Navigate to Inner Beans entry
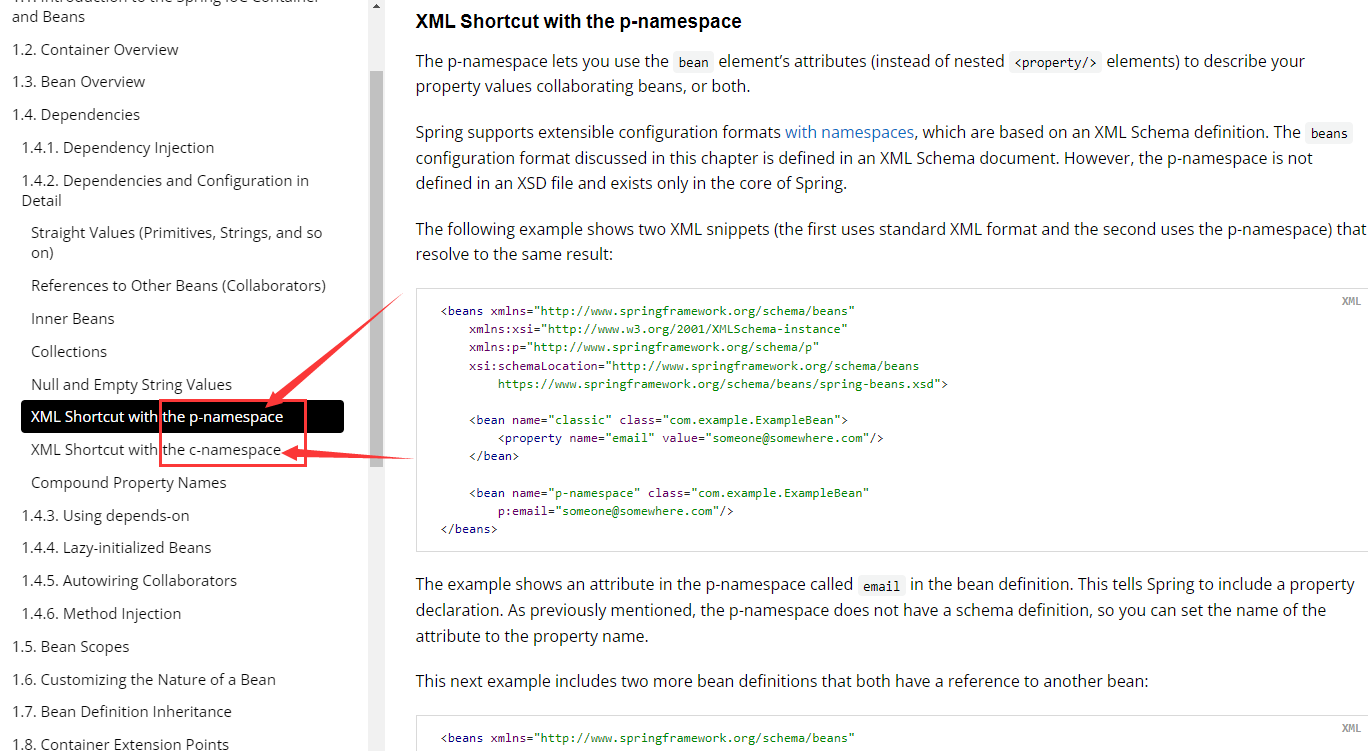 pyautogui.click(x=73, y=319)
